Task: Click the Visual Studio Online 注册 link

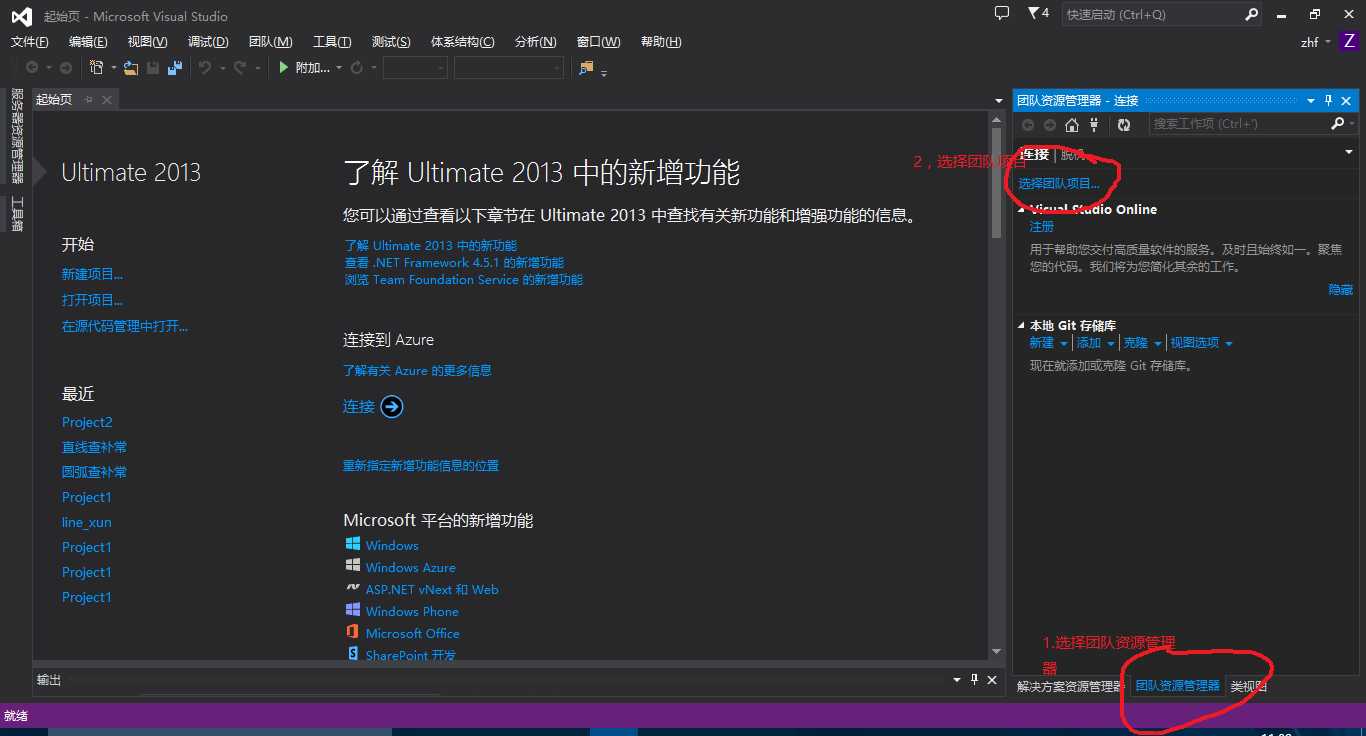Action: click(x=1042, y=227)
